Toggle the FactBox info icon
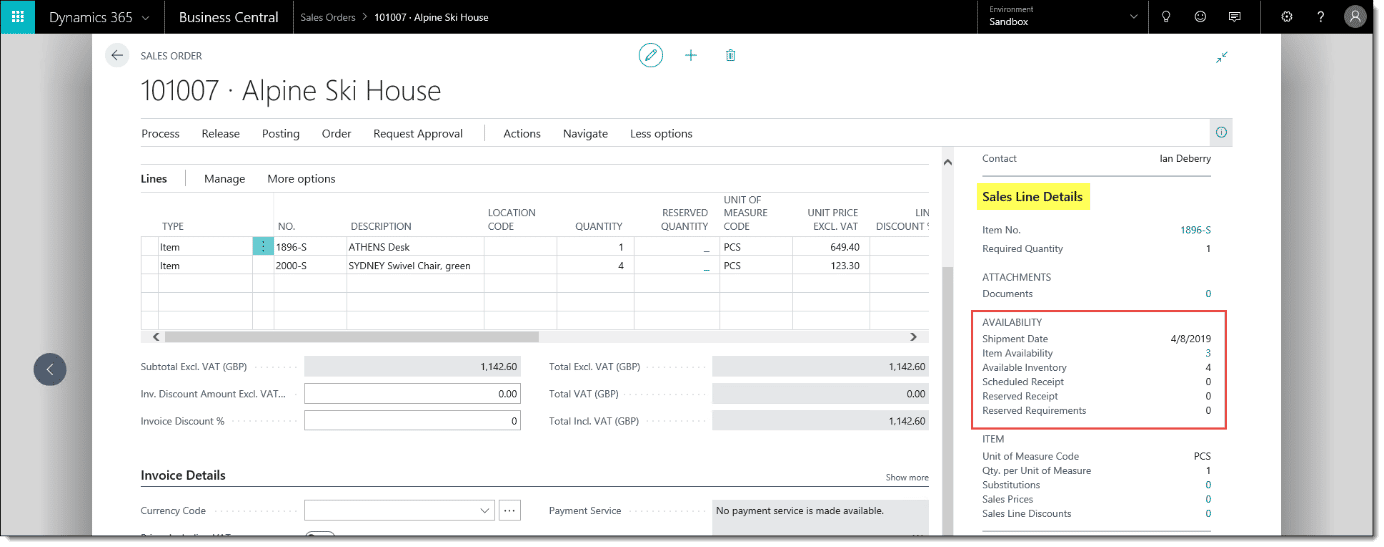1384x547 pixels. (x=1221, y=133)
